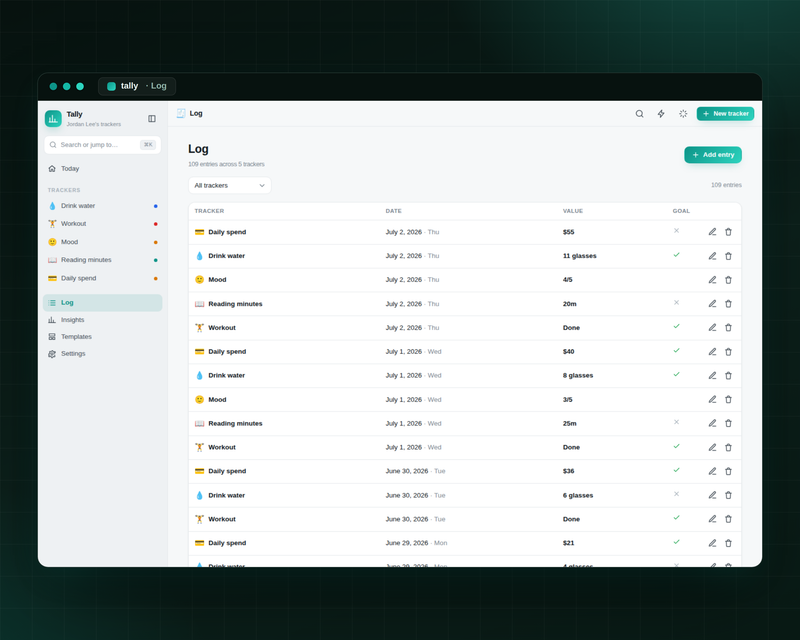800x640 pixels.
Task: Delete the June 30 Workout entry
Action: 729,519
